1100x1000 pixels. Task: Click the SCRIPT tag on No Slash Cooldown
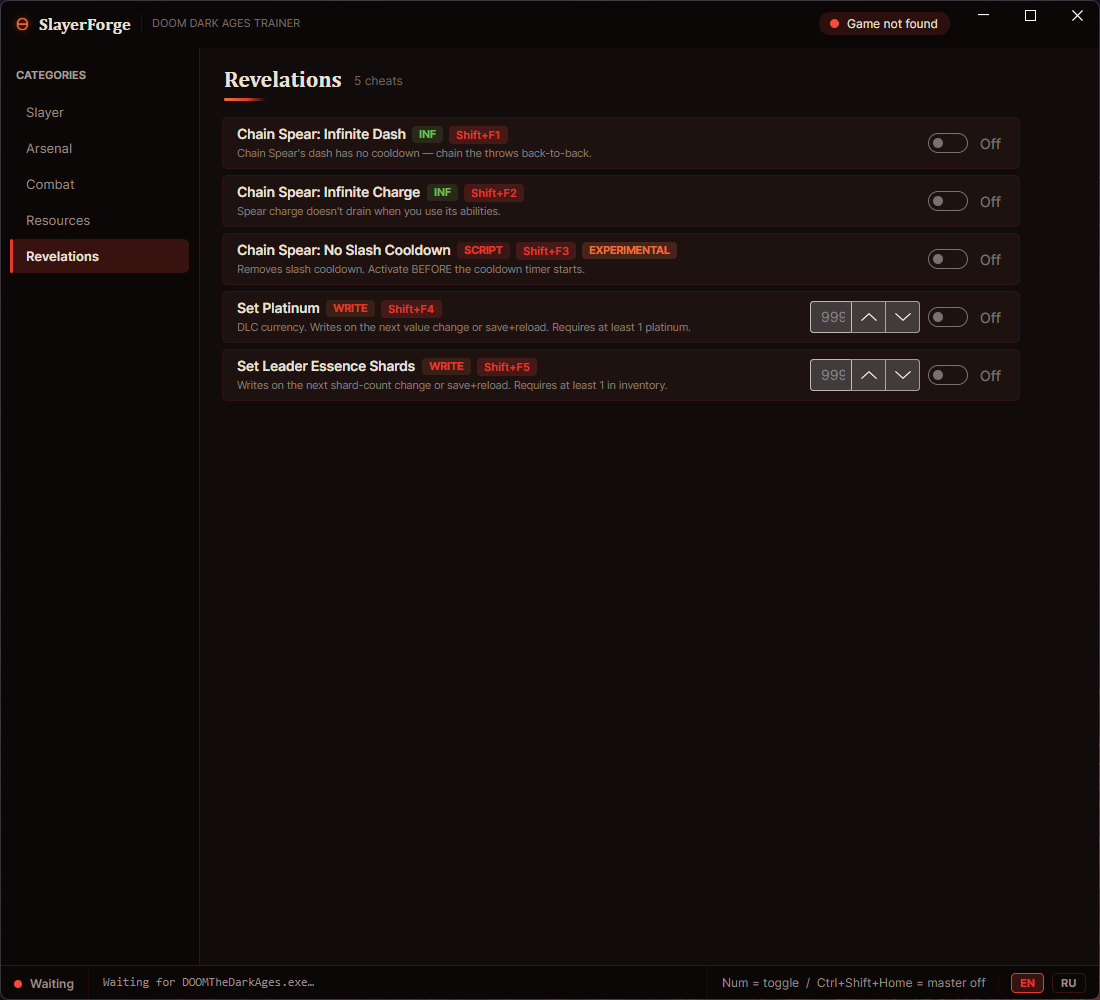(483, 251)
